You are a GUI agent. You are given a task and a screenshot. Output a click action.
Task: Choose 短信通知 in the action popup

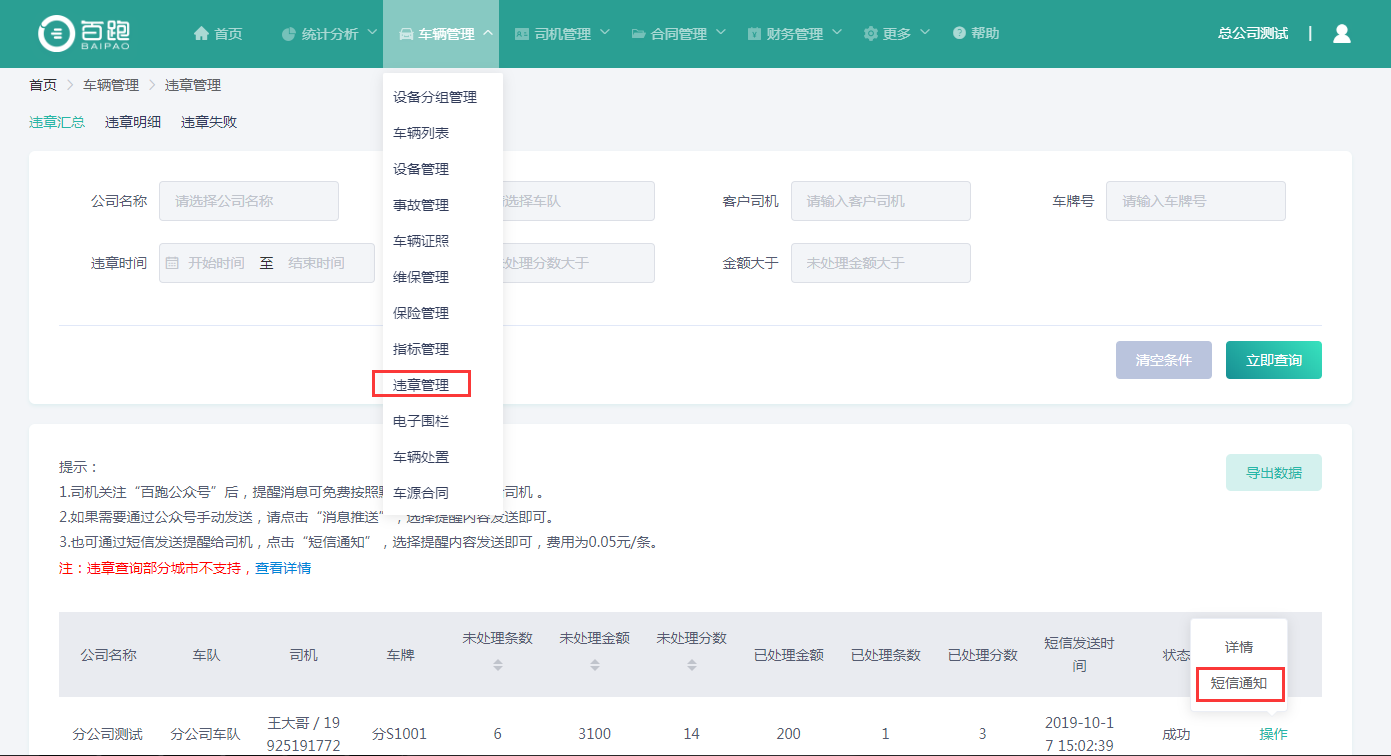pyautogui.click(x=1238, y=683)
